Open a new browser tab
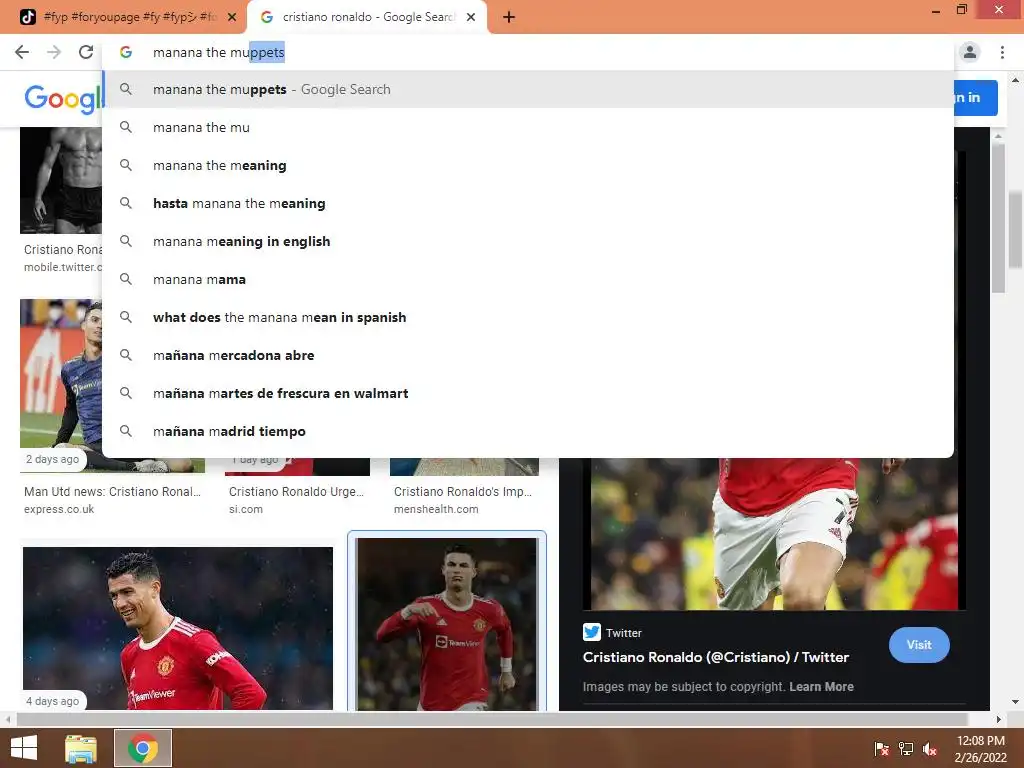Image resolution: width=1024 pixels, height=768 pixels. click(509, 18)
